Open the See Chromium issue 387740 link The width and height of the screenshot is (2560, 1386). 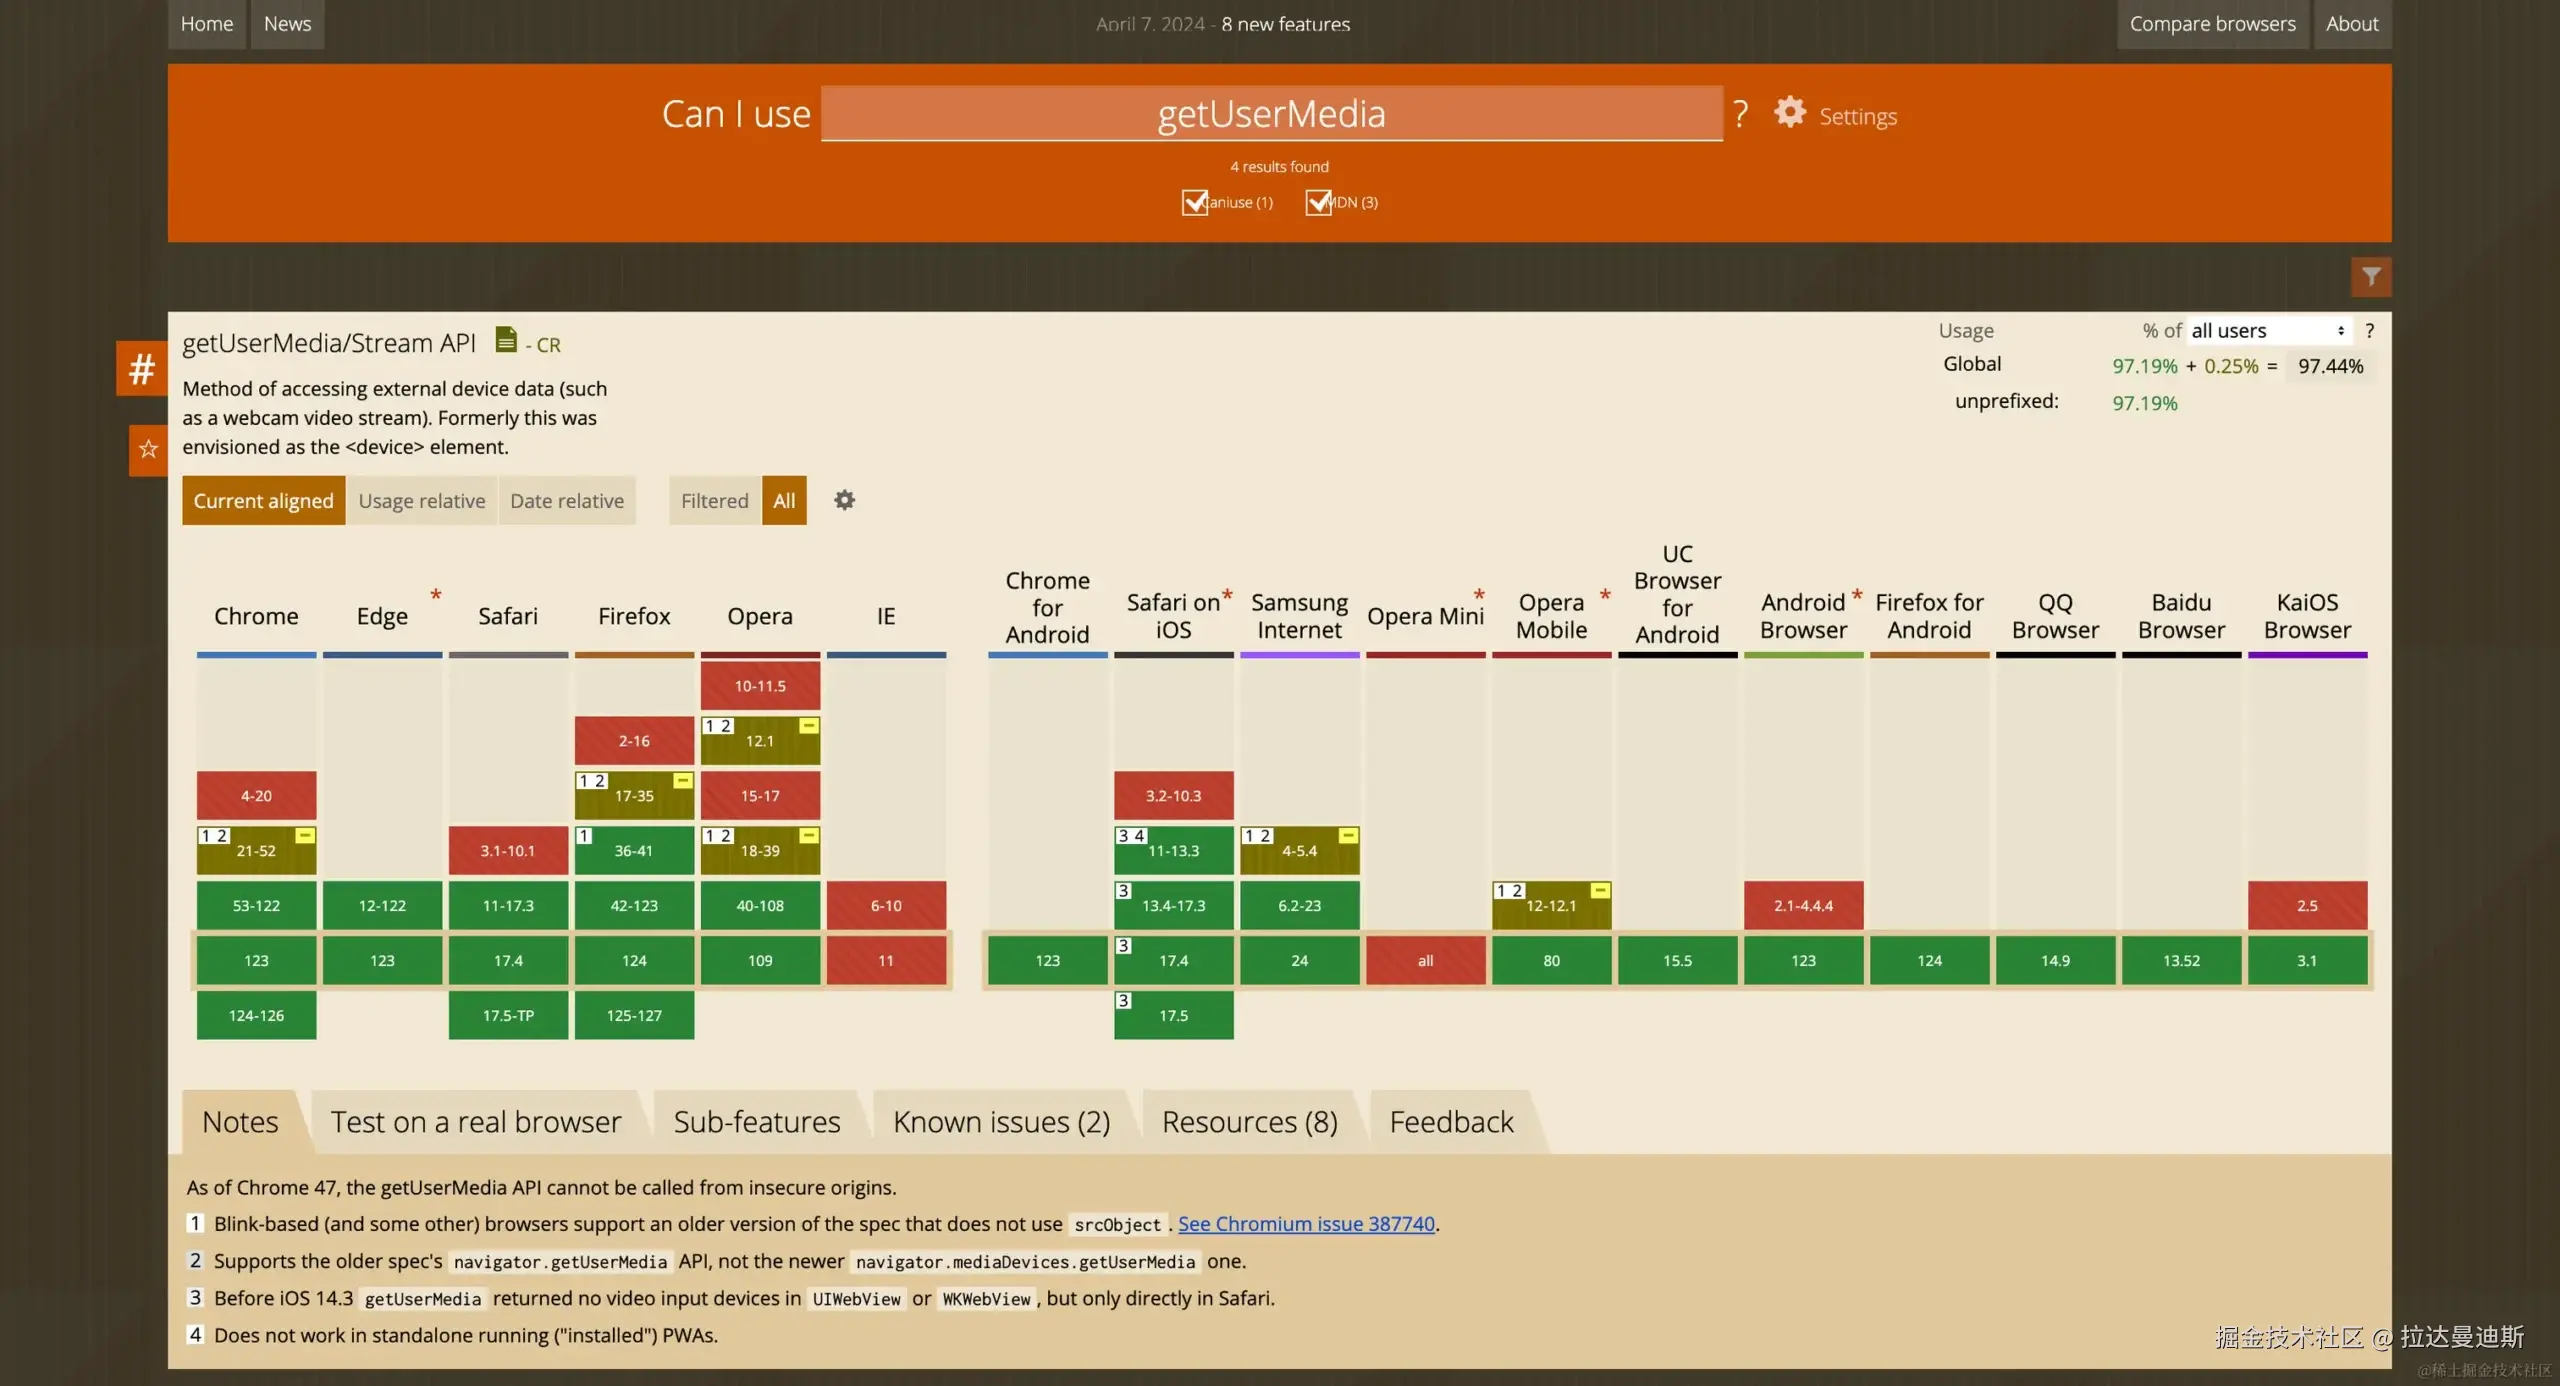click(1306, 1223)
